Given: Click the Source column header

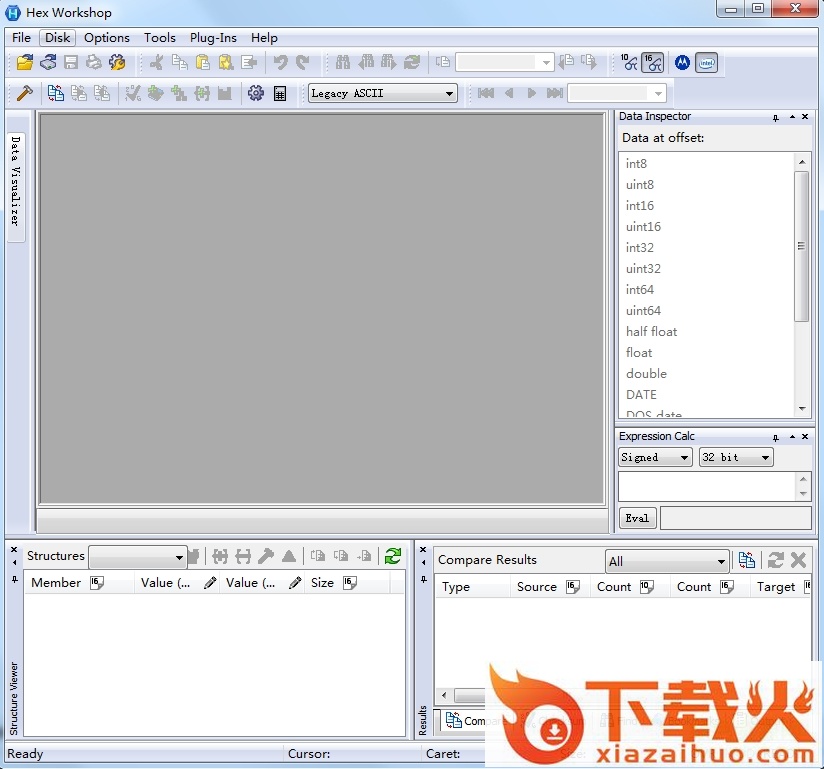Looking at the screenshot, I should pyautogui.click(x=550, y=587).
